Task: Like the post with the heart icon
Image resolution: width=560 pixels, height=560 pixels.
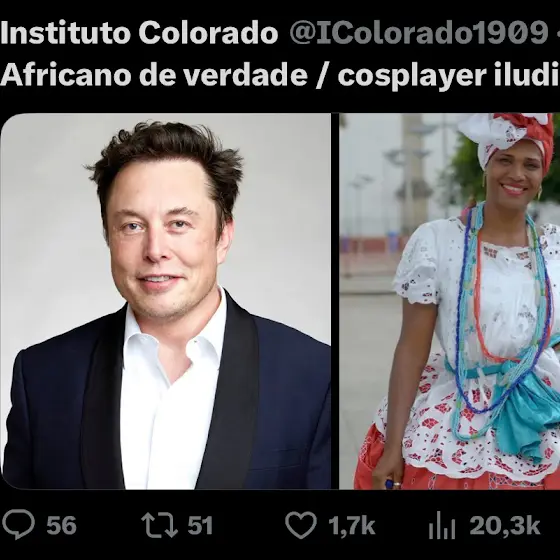Action: click(x=301, y=524)
